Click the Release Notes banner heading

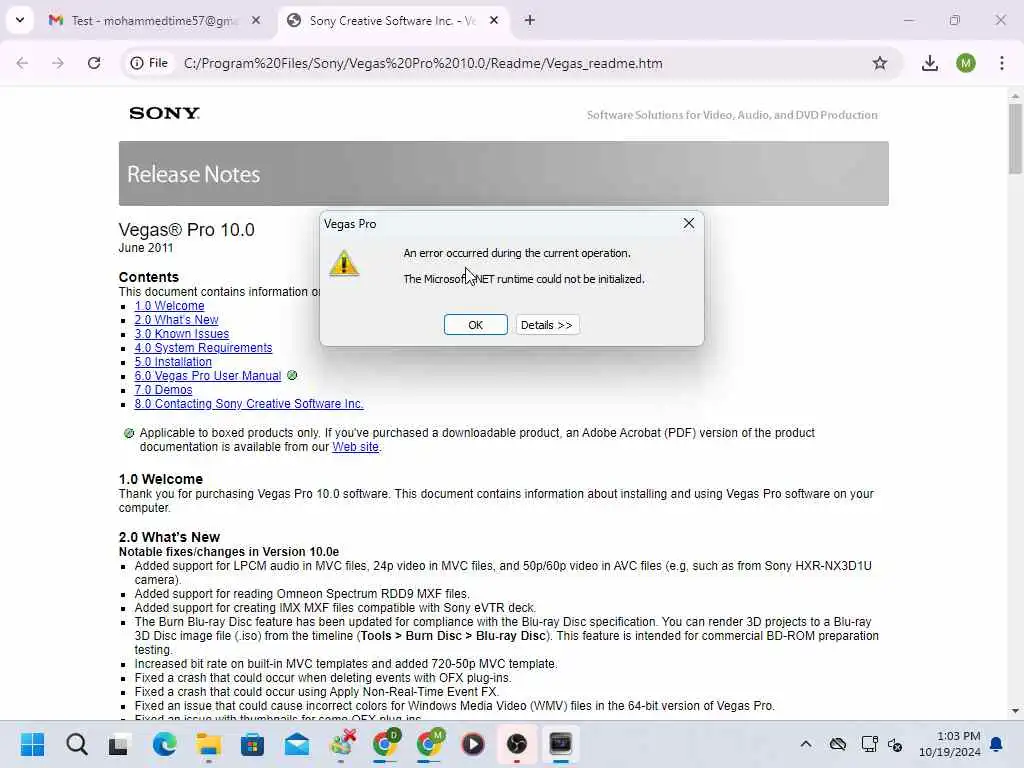point(193,174)
